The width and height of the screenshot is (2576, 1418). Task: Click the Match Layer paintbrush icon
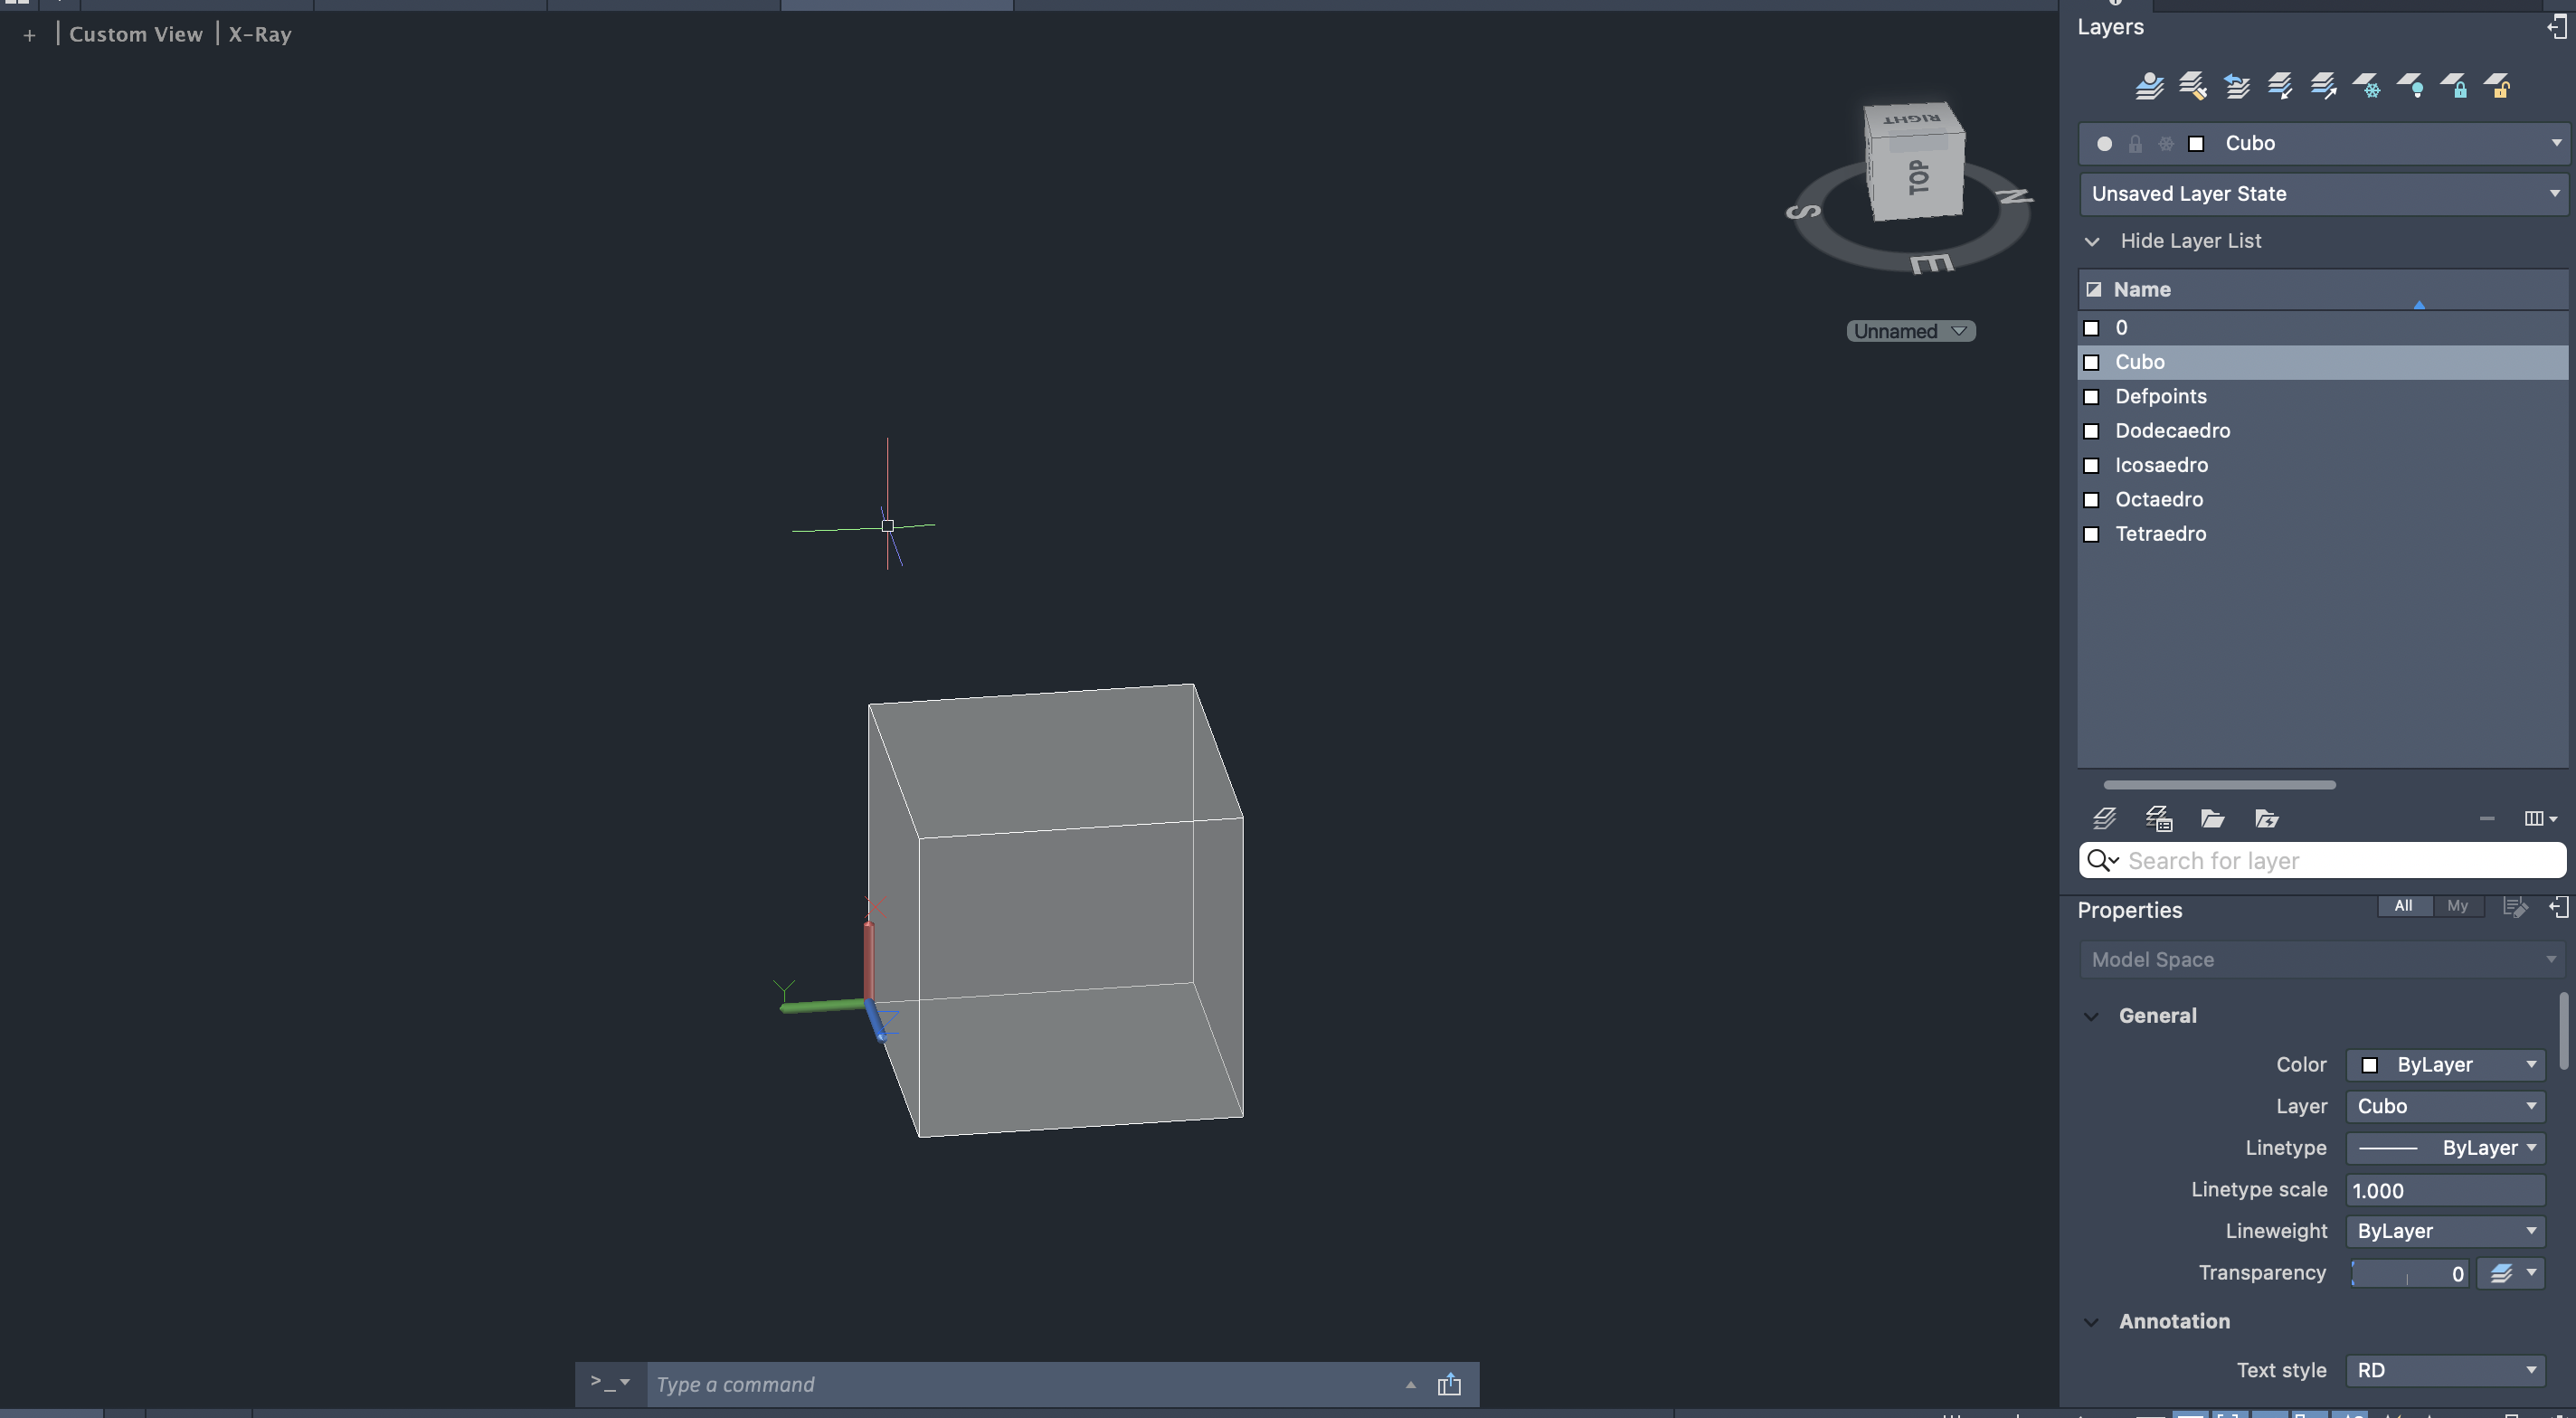[2192, 86]
